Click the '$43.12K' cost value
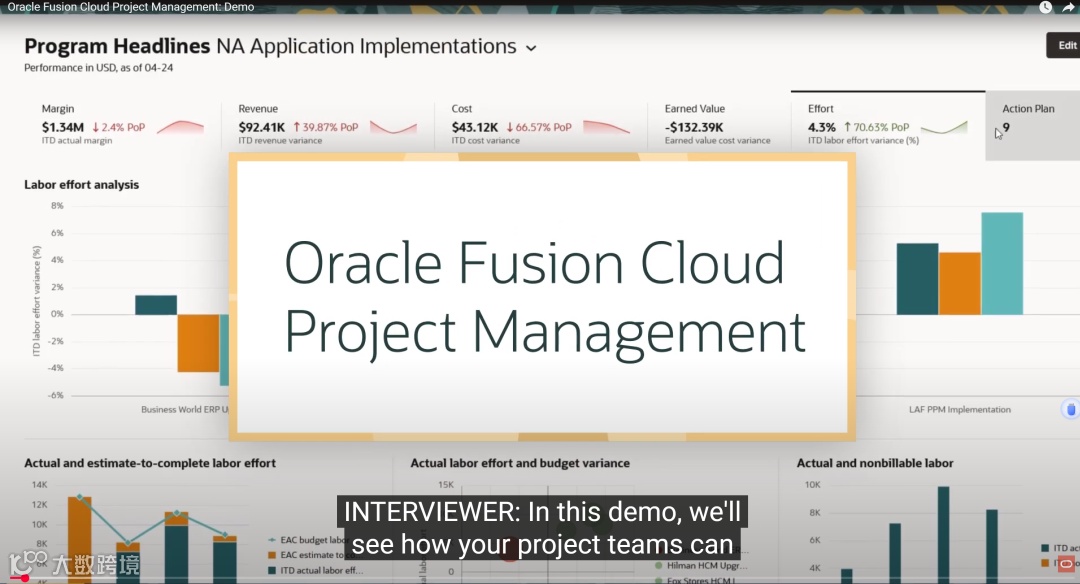 coord(475,127)
